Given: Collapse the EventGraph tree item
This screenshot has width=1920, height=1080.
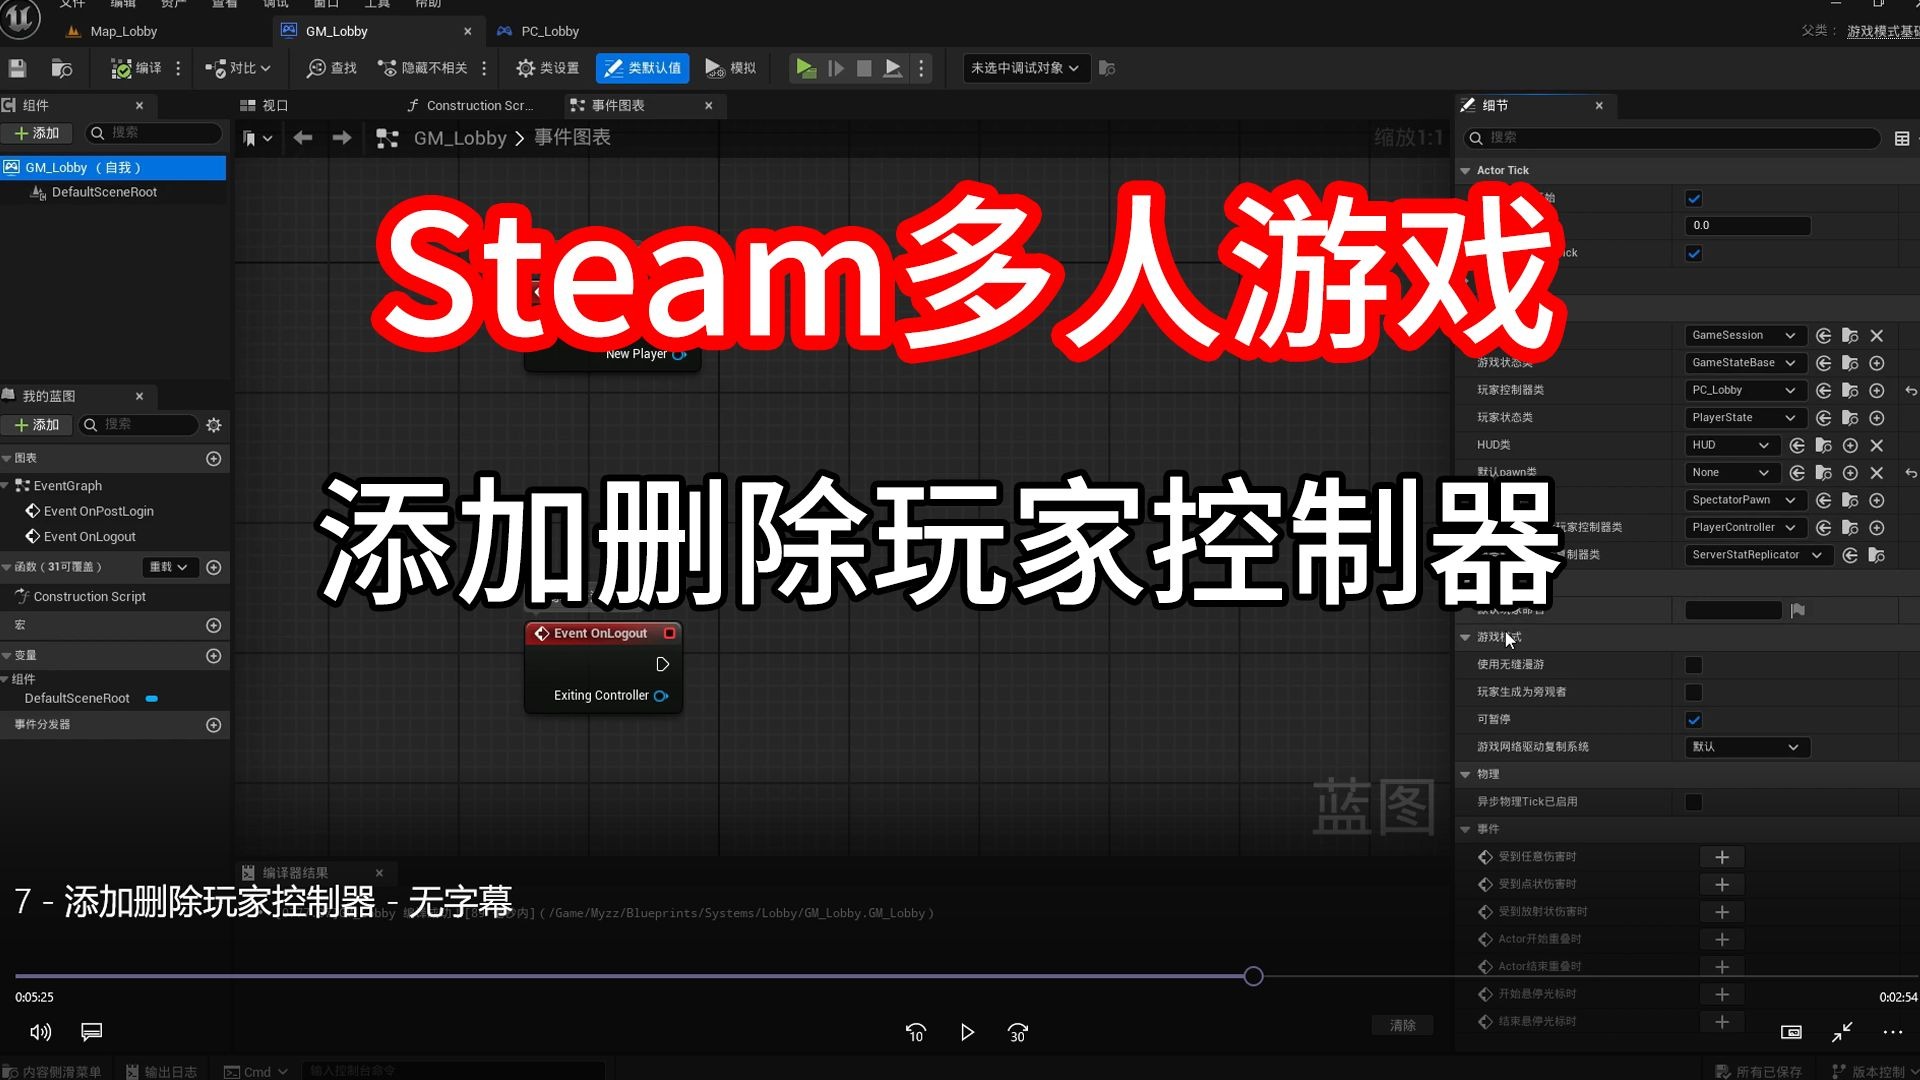Looking at the screenshot, I should [6, 486].
